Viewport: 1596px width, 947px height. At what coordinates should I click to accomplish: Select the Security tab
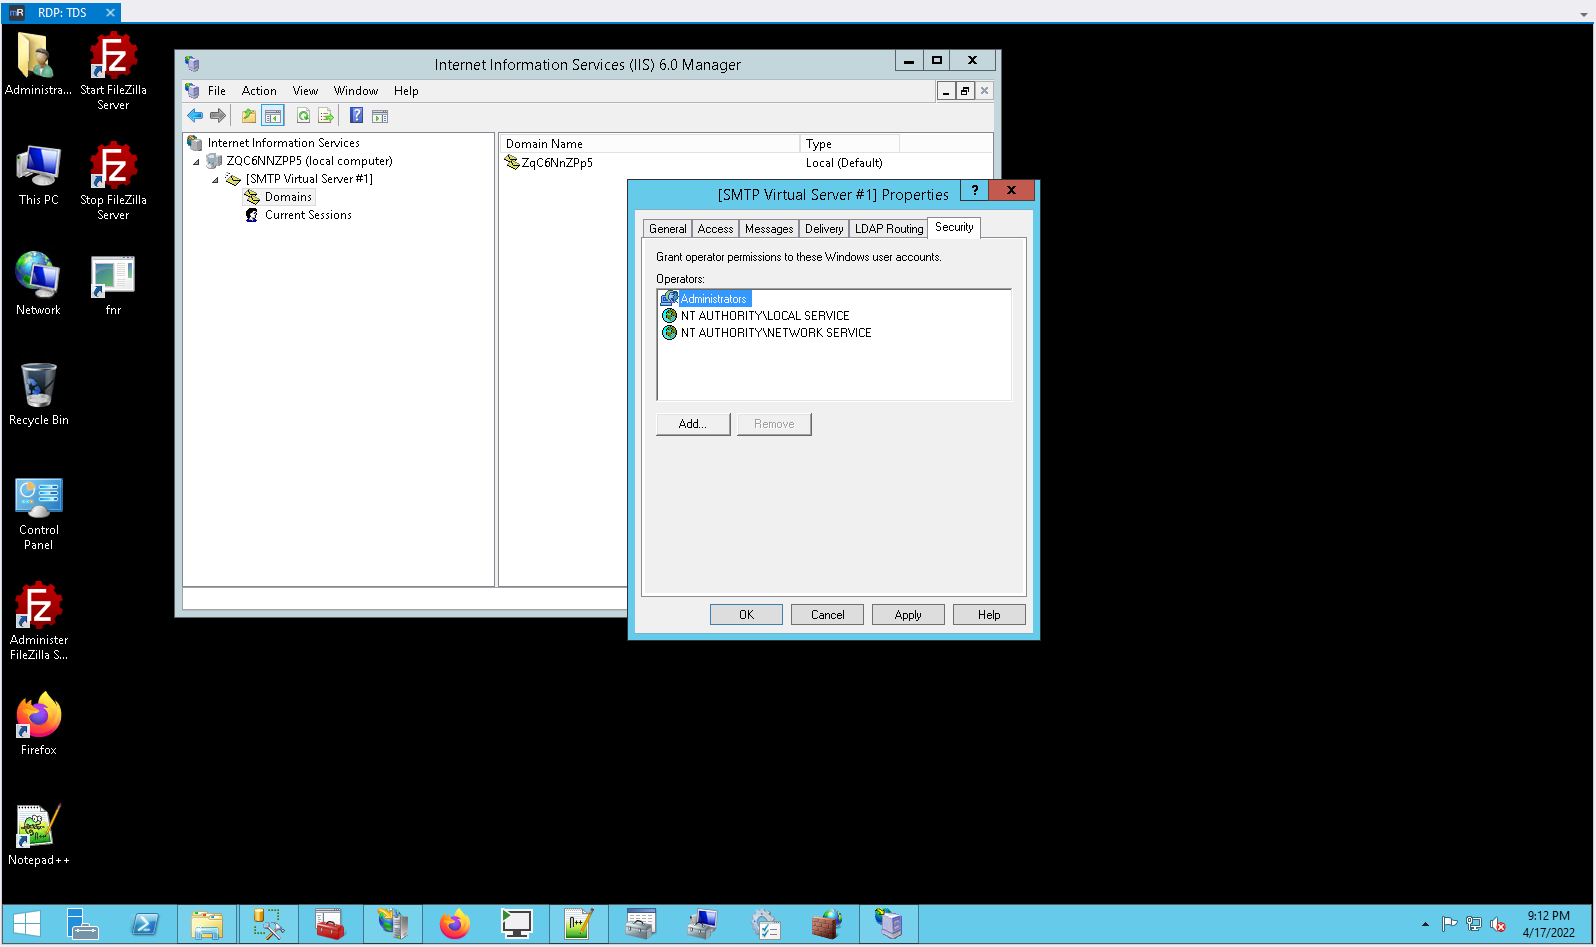point(954,227)
